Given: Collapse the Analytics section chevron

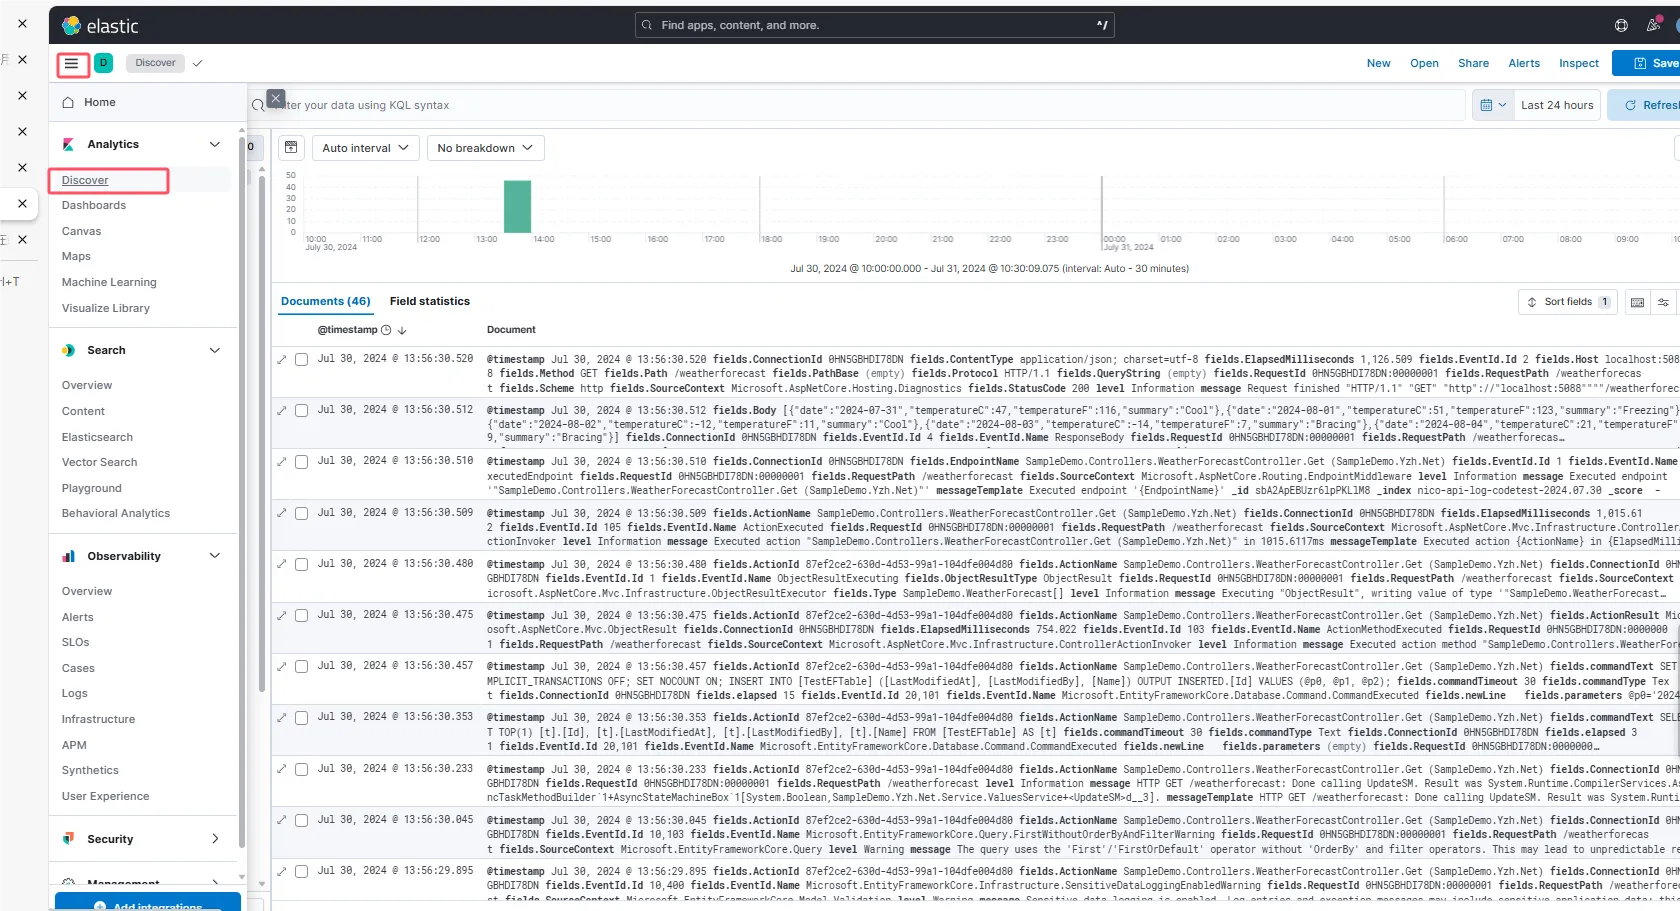Looking at the screenshot, I should pos(214,144).
